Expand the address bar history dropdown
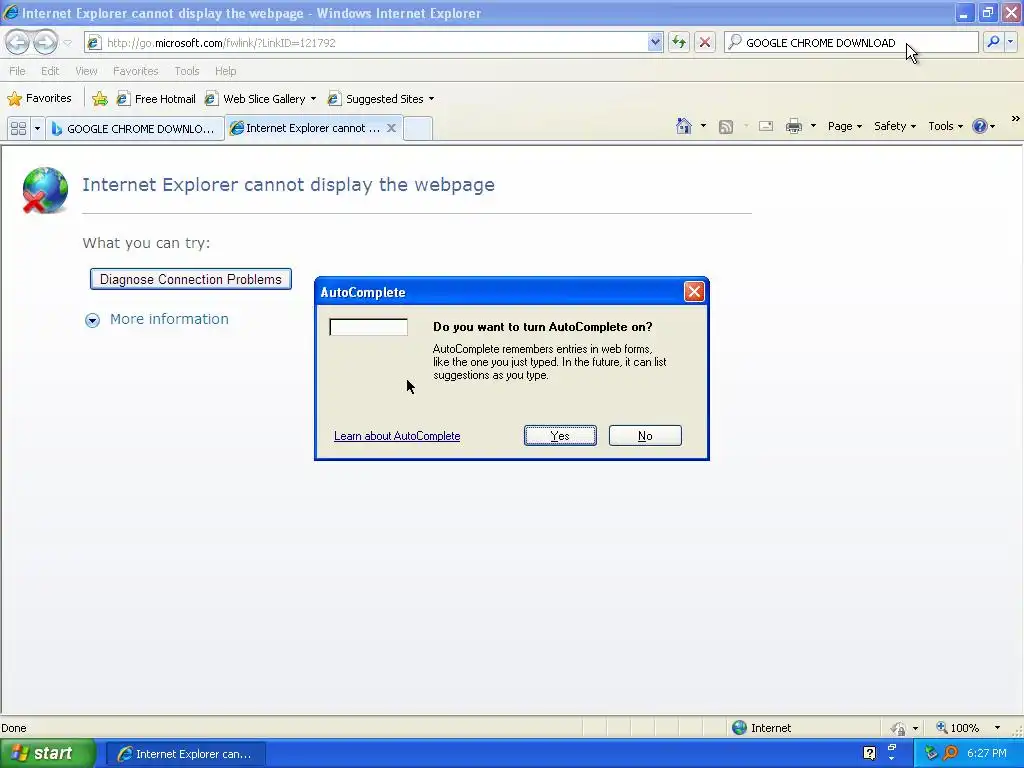Viewport: 1024px width, 768px height. [655, 42]
